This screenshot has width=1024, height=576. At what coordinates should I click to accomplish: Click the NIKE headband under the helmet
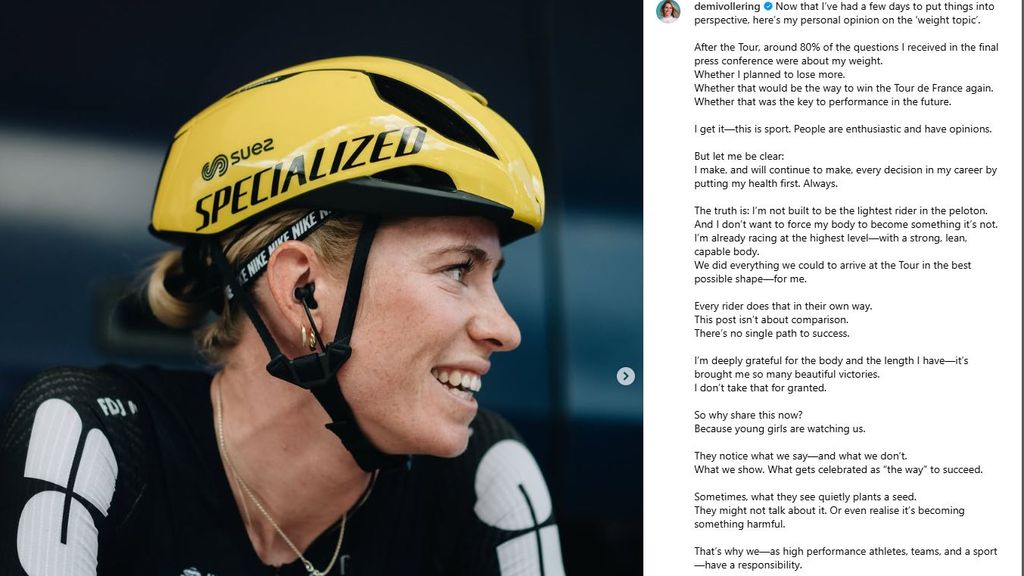[x=277, y=244]
